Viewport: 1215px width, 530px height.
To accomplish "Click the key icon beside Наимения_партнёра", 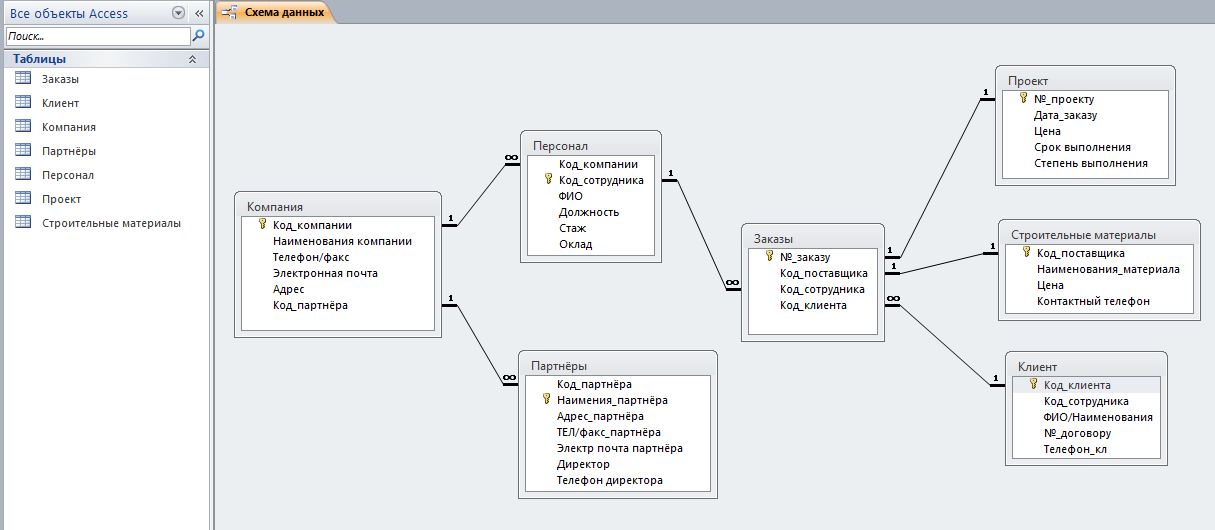I will point(546,400).
